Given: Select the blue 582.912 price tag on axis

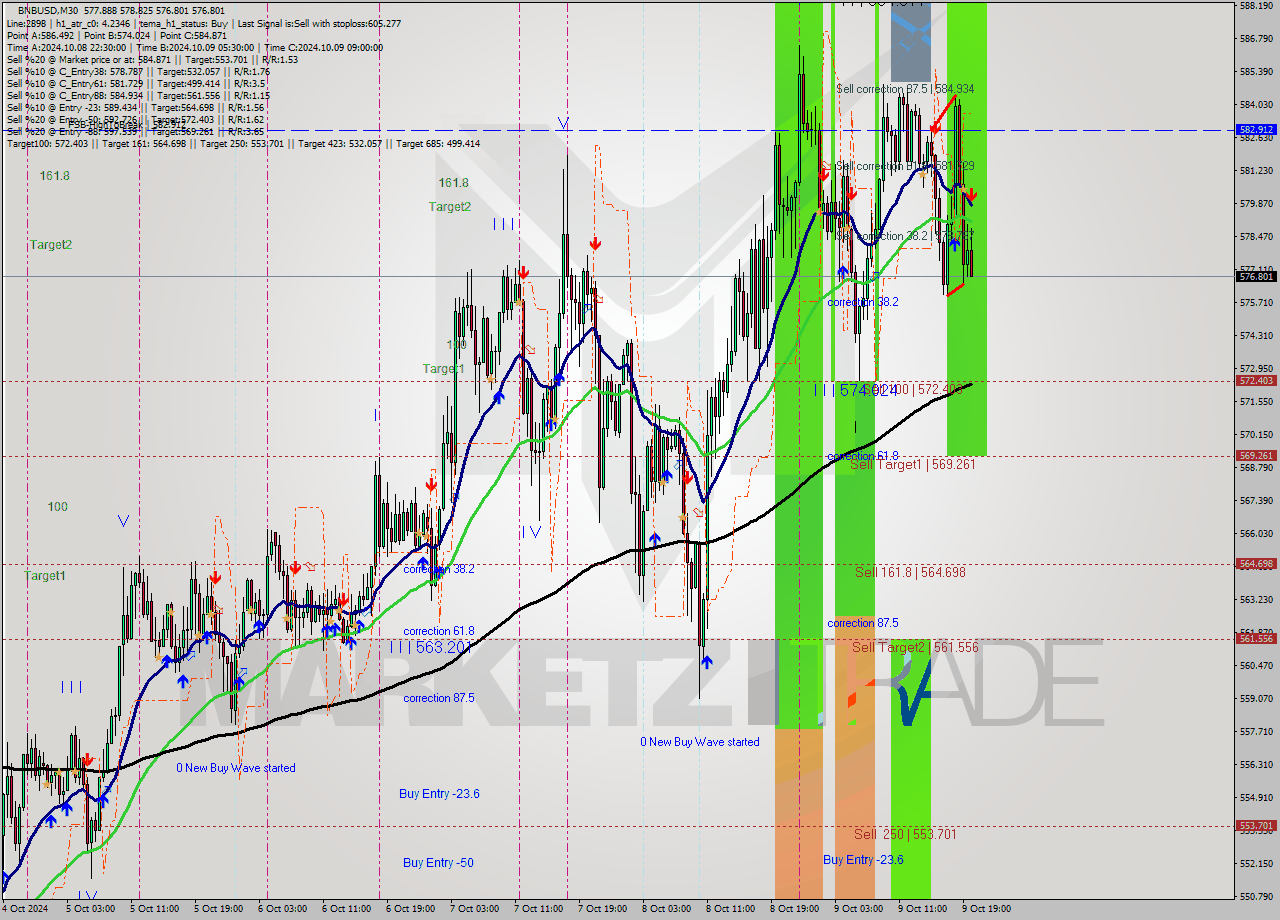Looking at the screenshot, I should [x=1256, y=130].
